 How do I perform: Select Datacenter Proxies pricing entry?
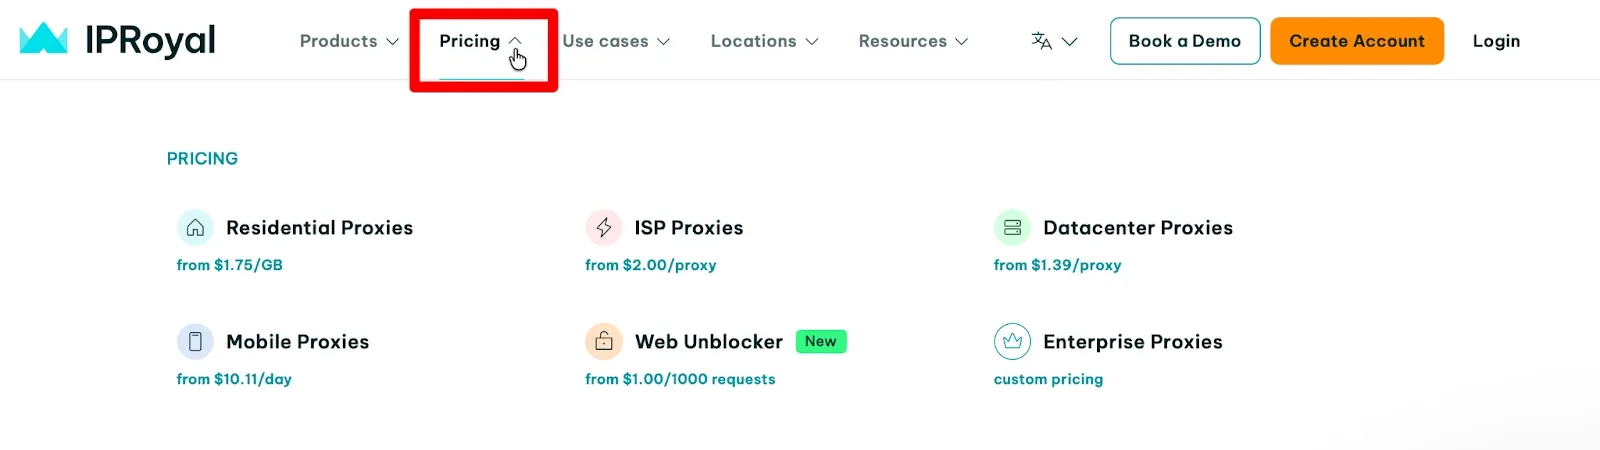click(x=1137, y=228)
